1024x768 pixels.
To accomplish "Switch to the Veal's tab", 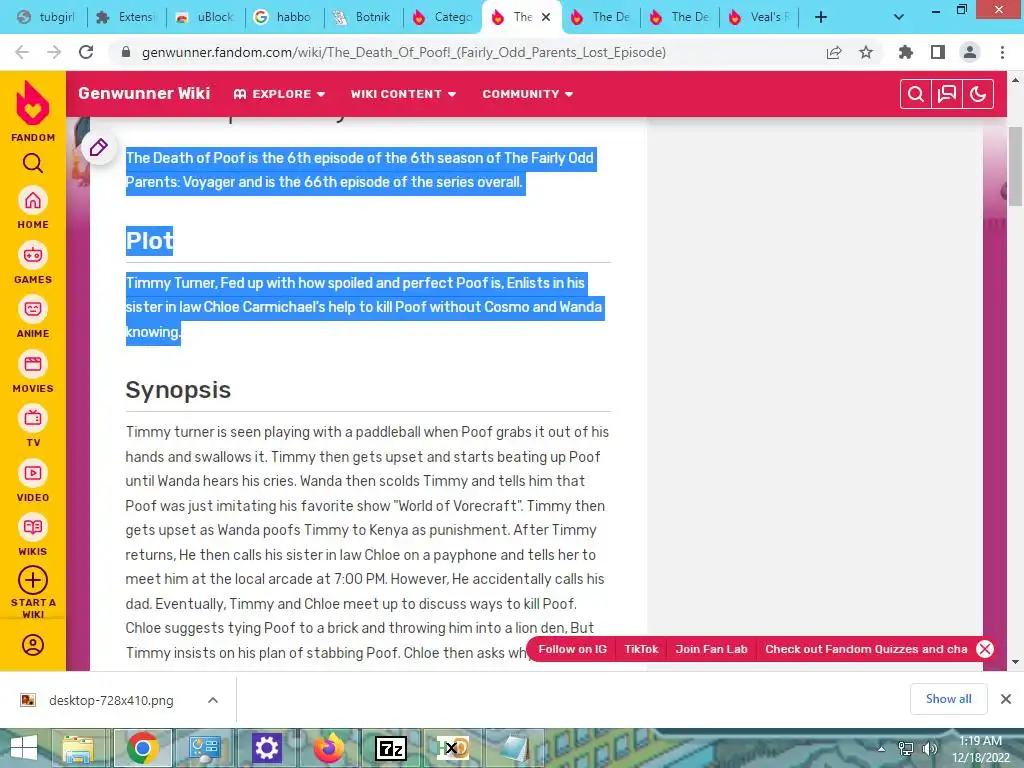I will pyautogui.click(x=759, y=17).
